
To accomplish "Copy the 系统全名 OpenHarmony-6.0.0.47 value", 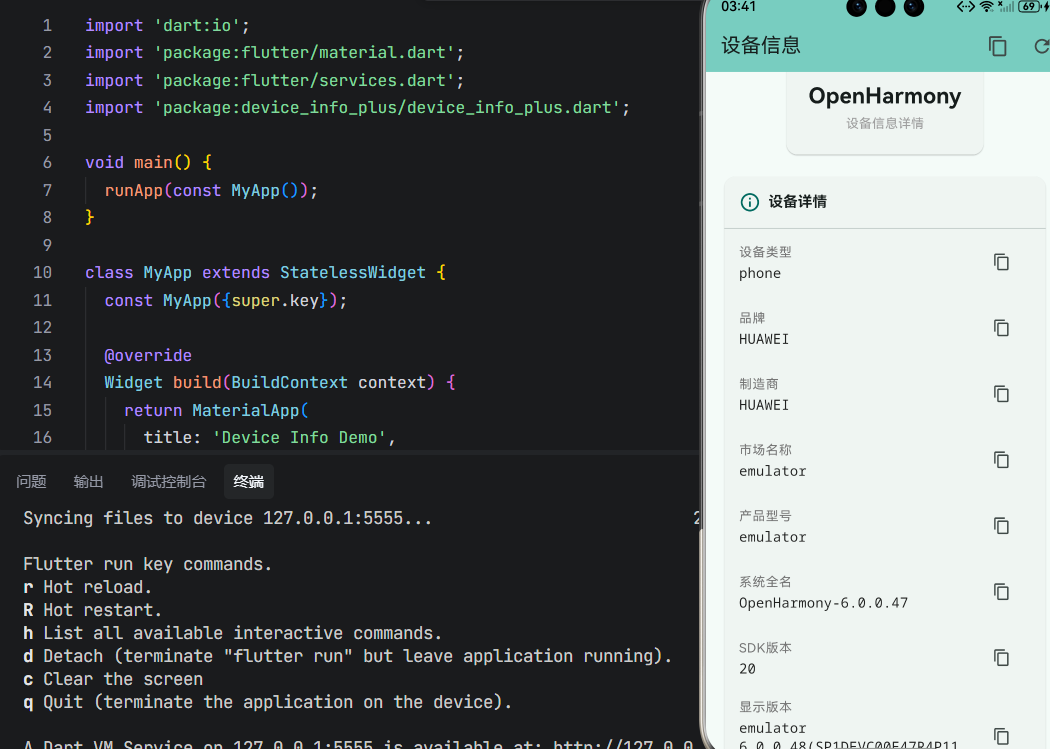I will (1001, 592).
